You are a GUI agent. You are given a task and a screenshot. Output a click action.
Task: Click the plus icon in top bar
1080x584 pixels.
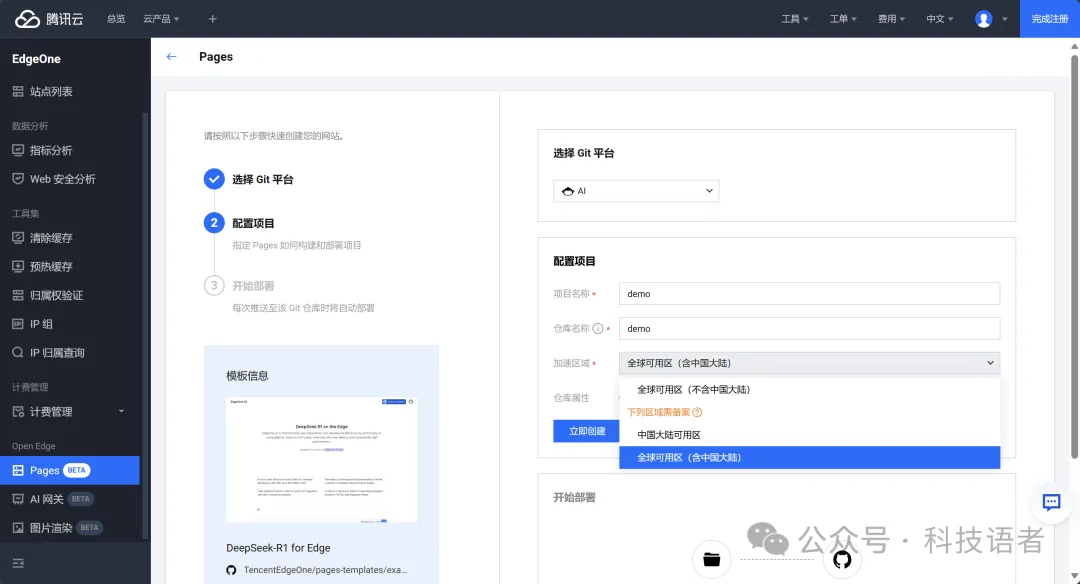click(x=212, y=19)
